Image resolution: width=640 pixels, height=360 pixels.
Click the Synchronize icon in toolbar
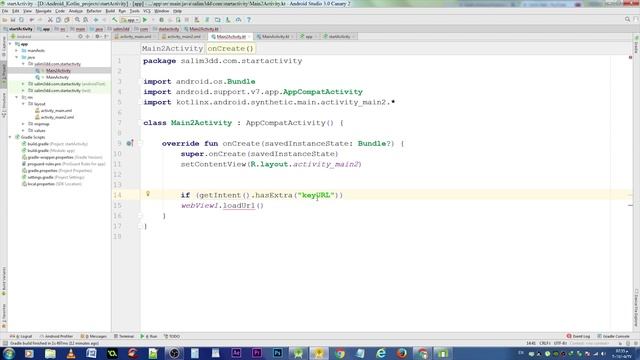(21, 20)
